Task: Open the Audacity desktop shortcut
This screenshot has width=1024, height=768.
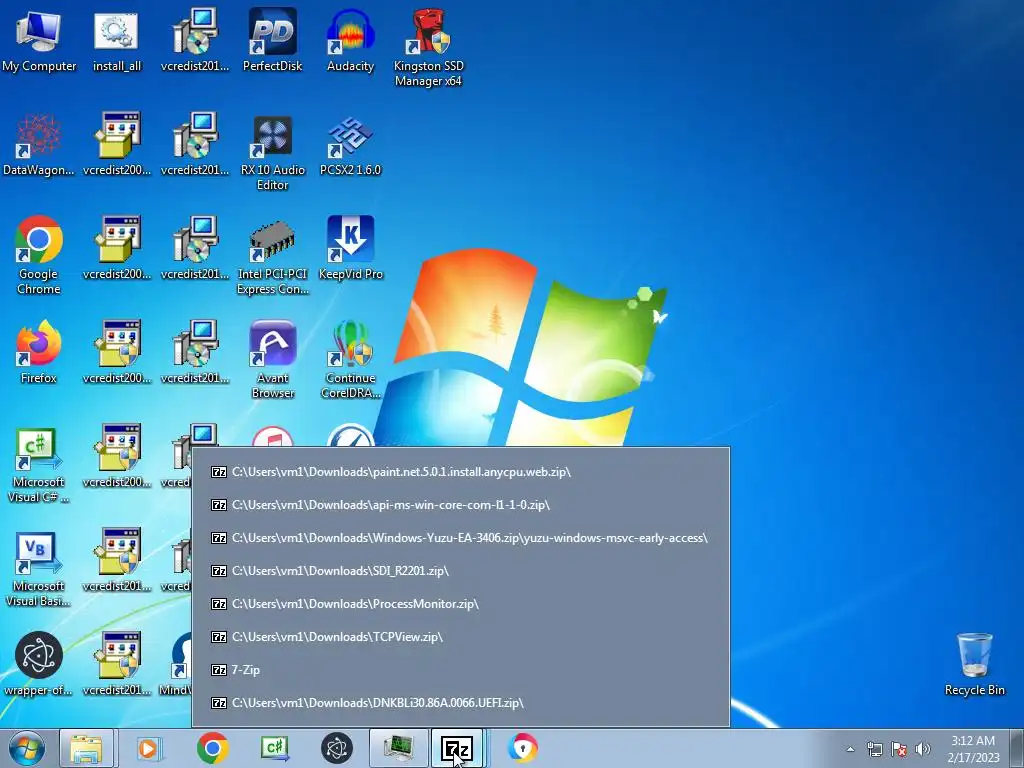Action: click(x=350, y=39)
